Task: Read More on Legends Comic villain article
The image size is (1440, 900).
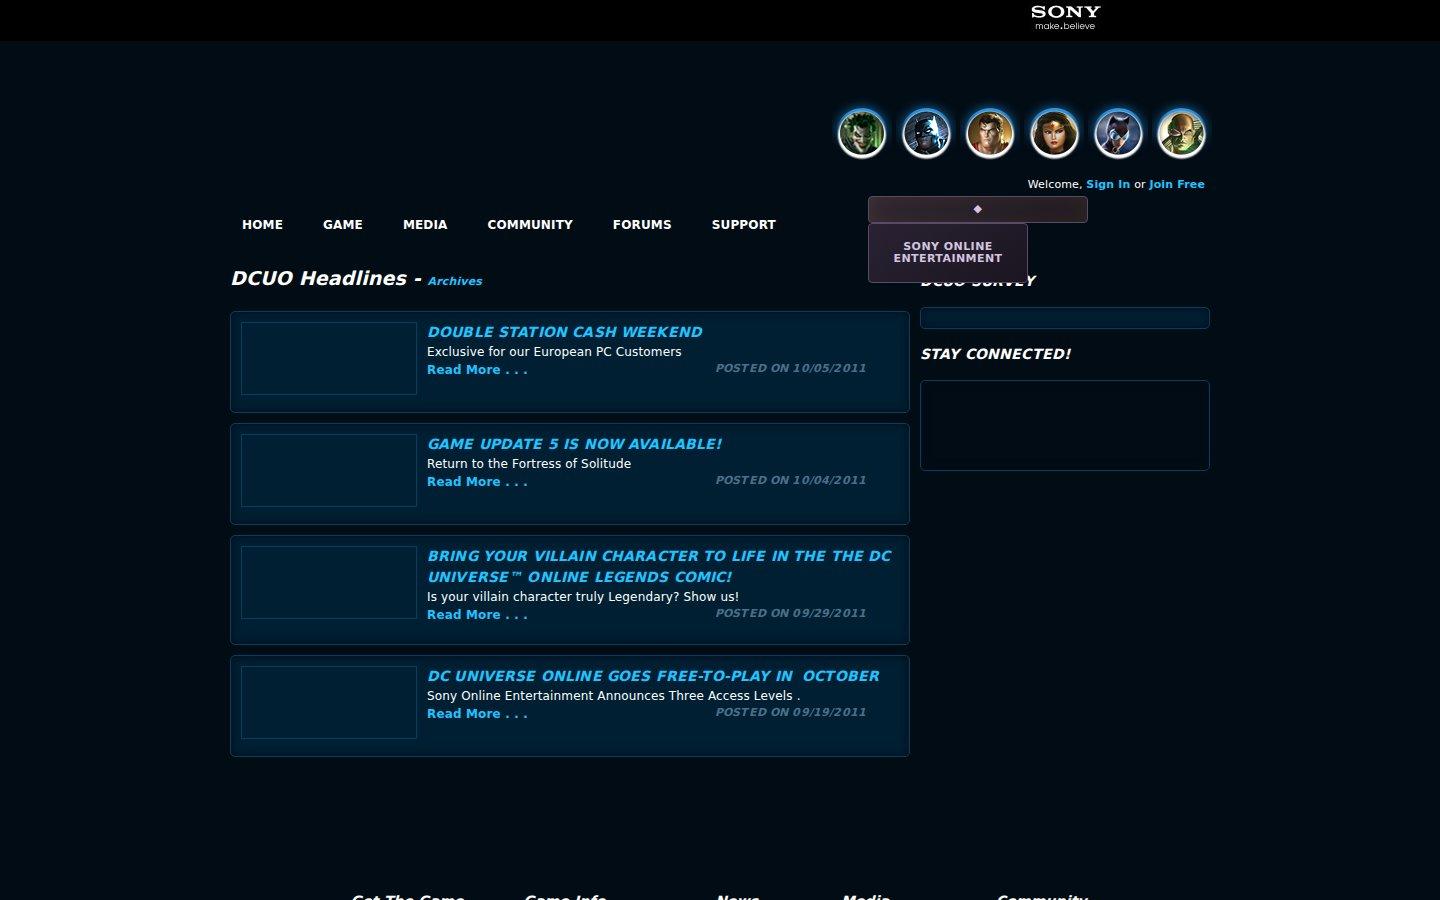Action: coord(477,615)
